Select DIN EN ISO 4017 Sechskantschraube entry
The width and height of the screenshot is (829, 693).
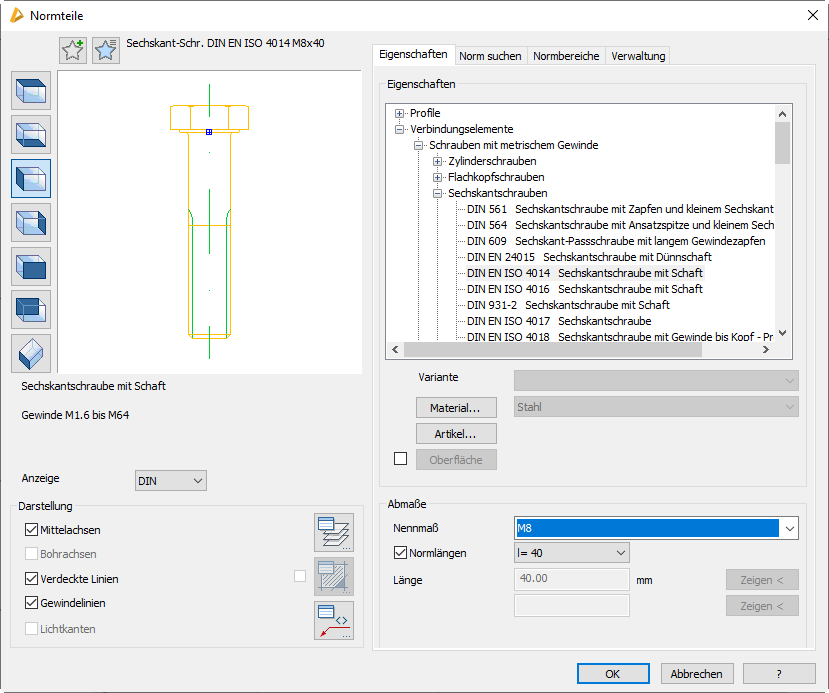point(559,321)
